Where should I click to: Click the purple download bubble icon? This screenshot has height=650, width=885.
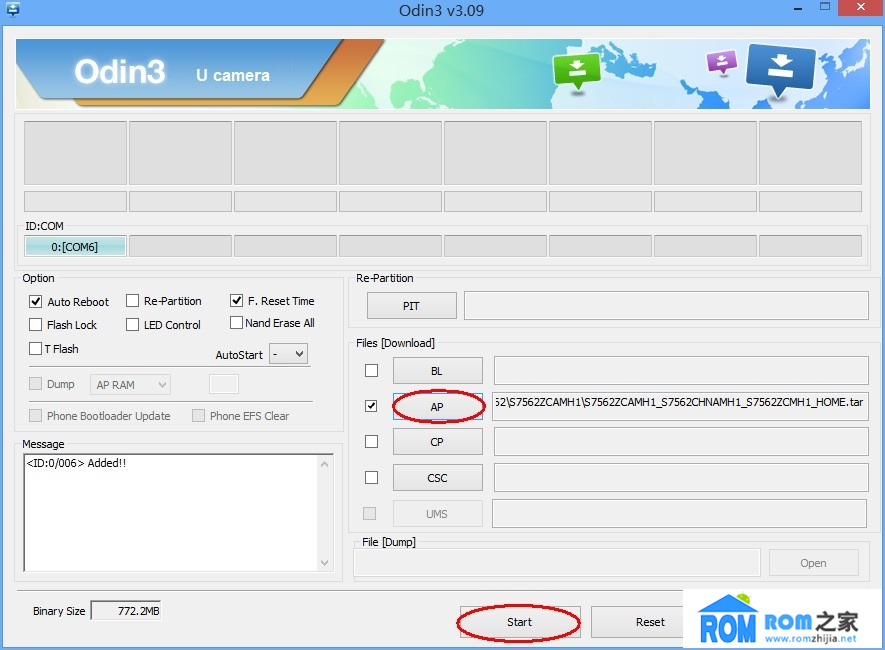722,62
